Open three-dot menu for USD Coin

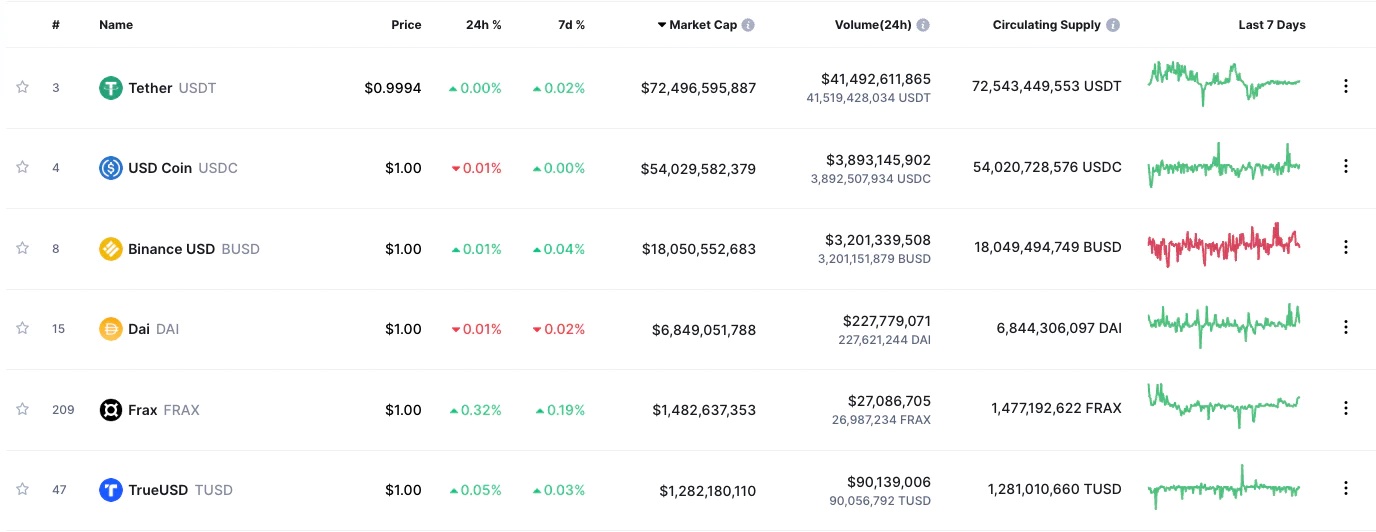tap(1345, 167)
